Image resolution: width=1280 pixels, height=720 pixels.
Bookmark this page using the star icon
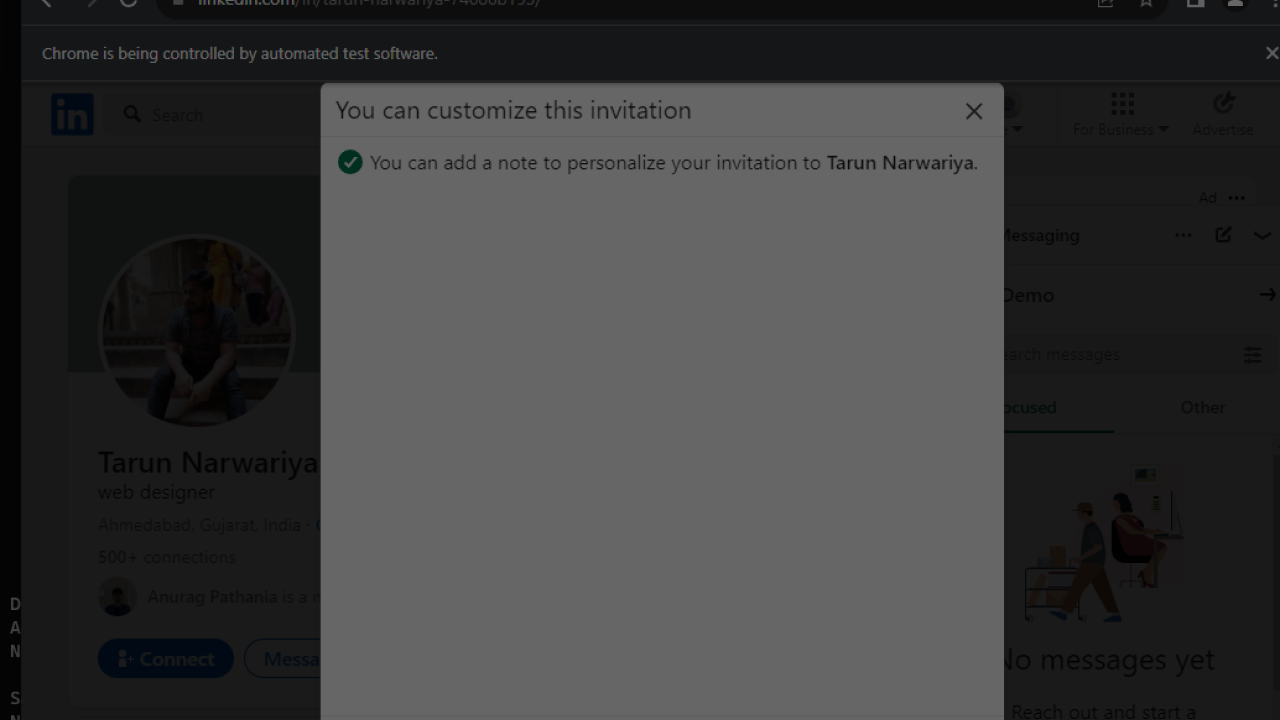[1146, 4]
